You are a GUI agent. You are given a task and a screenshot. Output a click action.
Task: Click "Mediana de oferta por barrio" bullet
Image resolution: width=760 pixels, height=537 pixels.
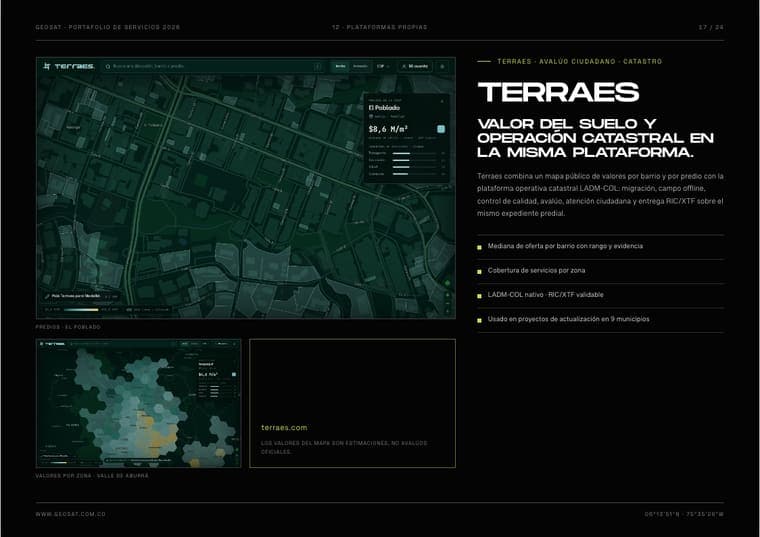(x=565, y=246)
